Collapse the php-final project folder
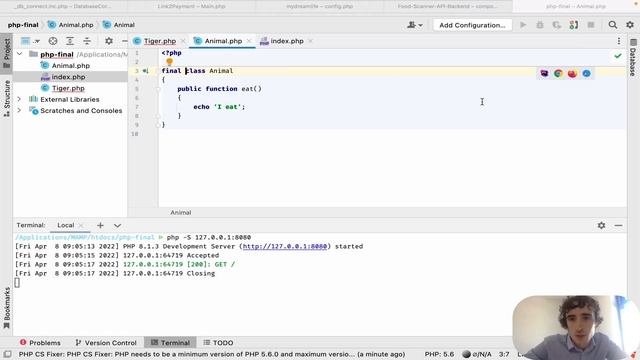 pyautogui.click(x=19, y=54)
